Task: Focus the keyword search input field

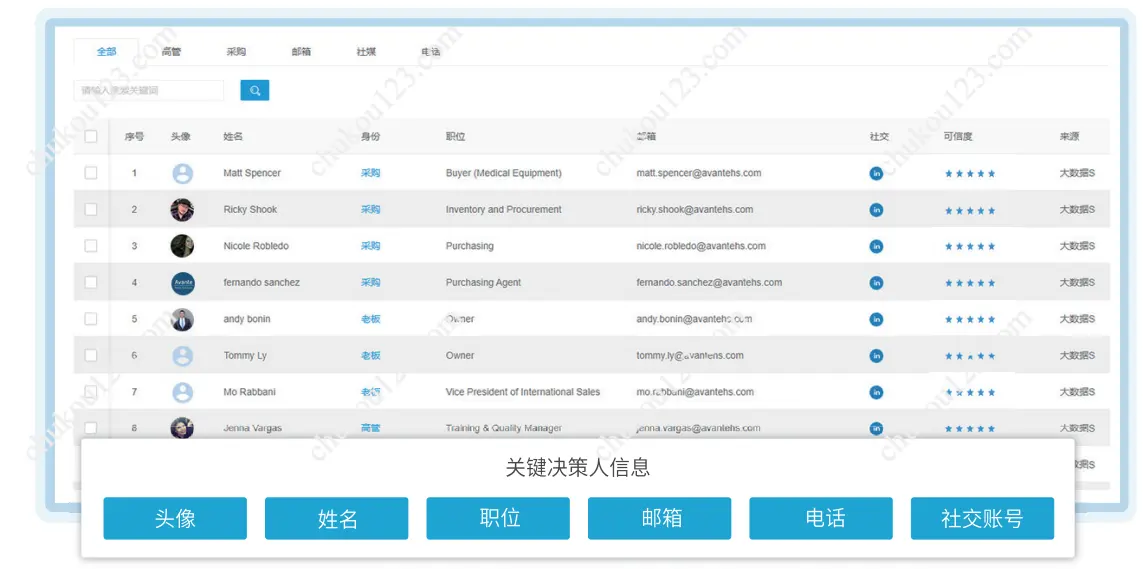Action: pos(148,91)
